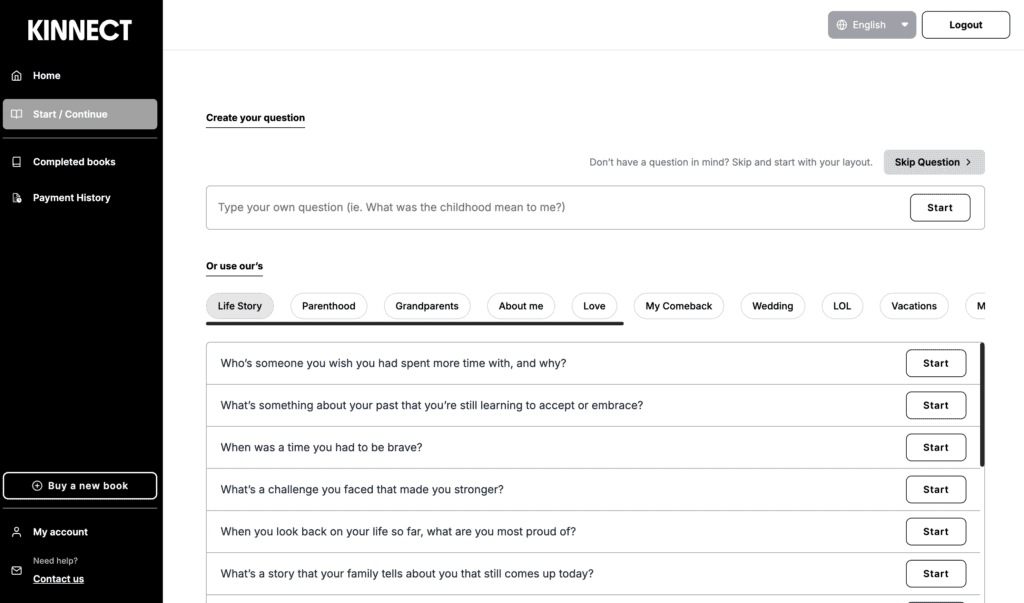Image resolution: width=1024 pixels, height=603 pixels.
Task: Click the envelope icon beside Contact us
Action: [16, 570]
